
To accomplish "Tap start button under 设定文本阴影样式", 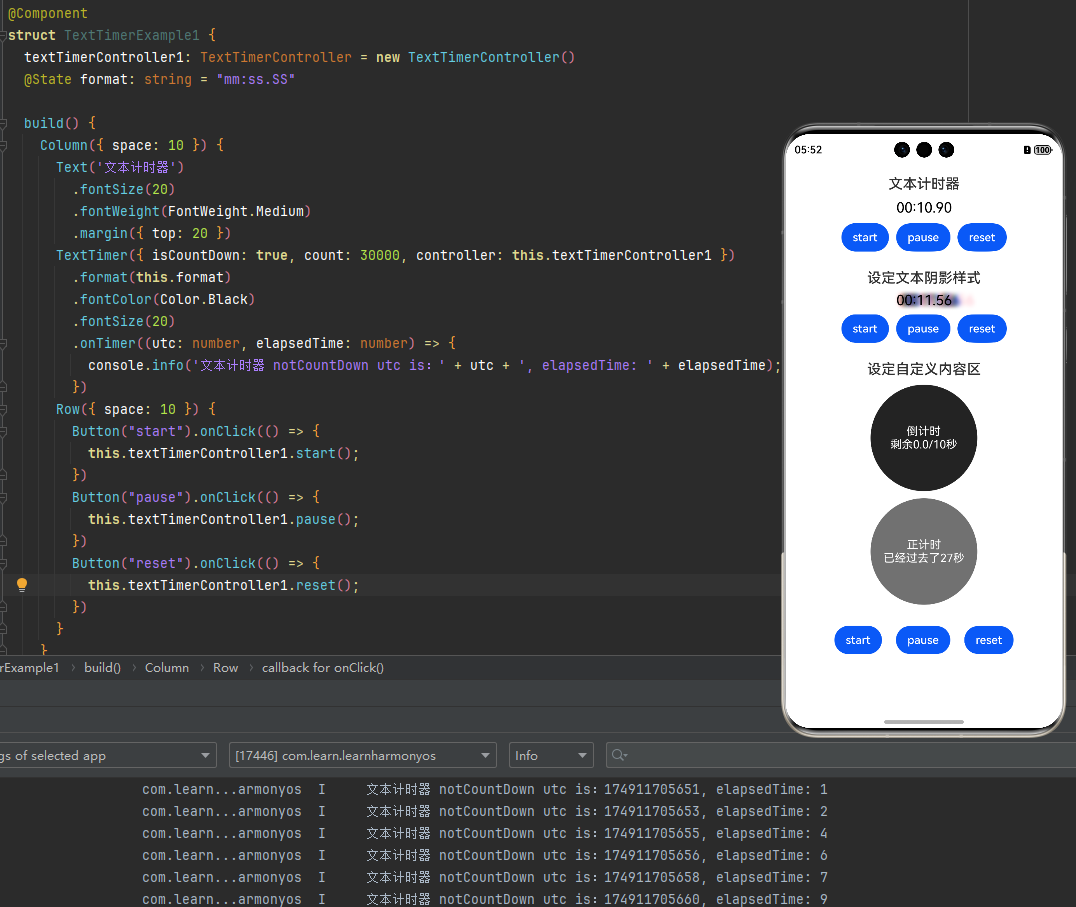I will (x=865, y=329).
